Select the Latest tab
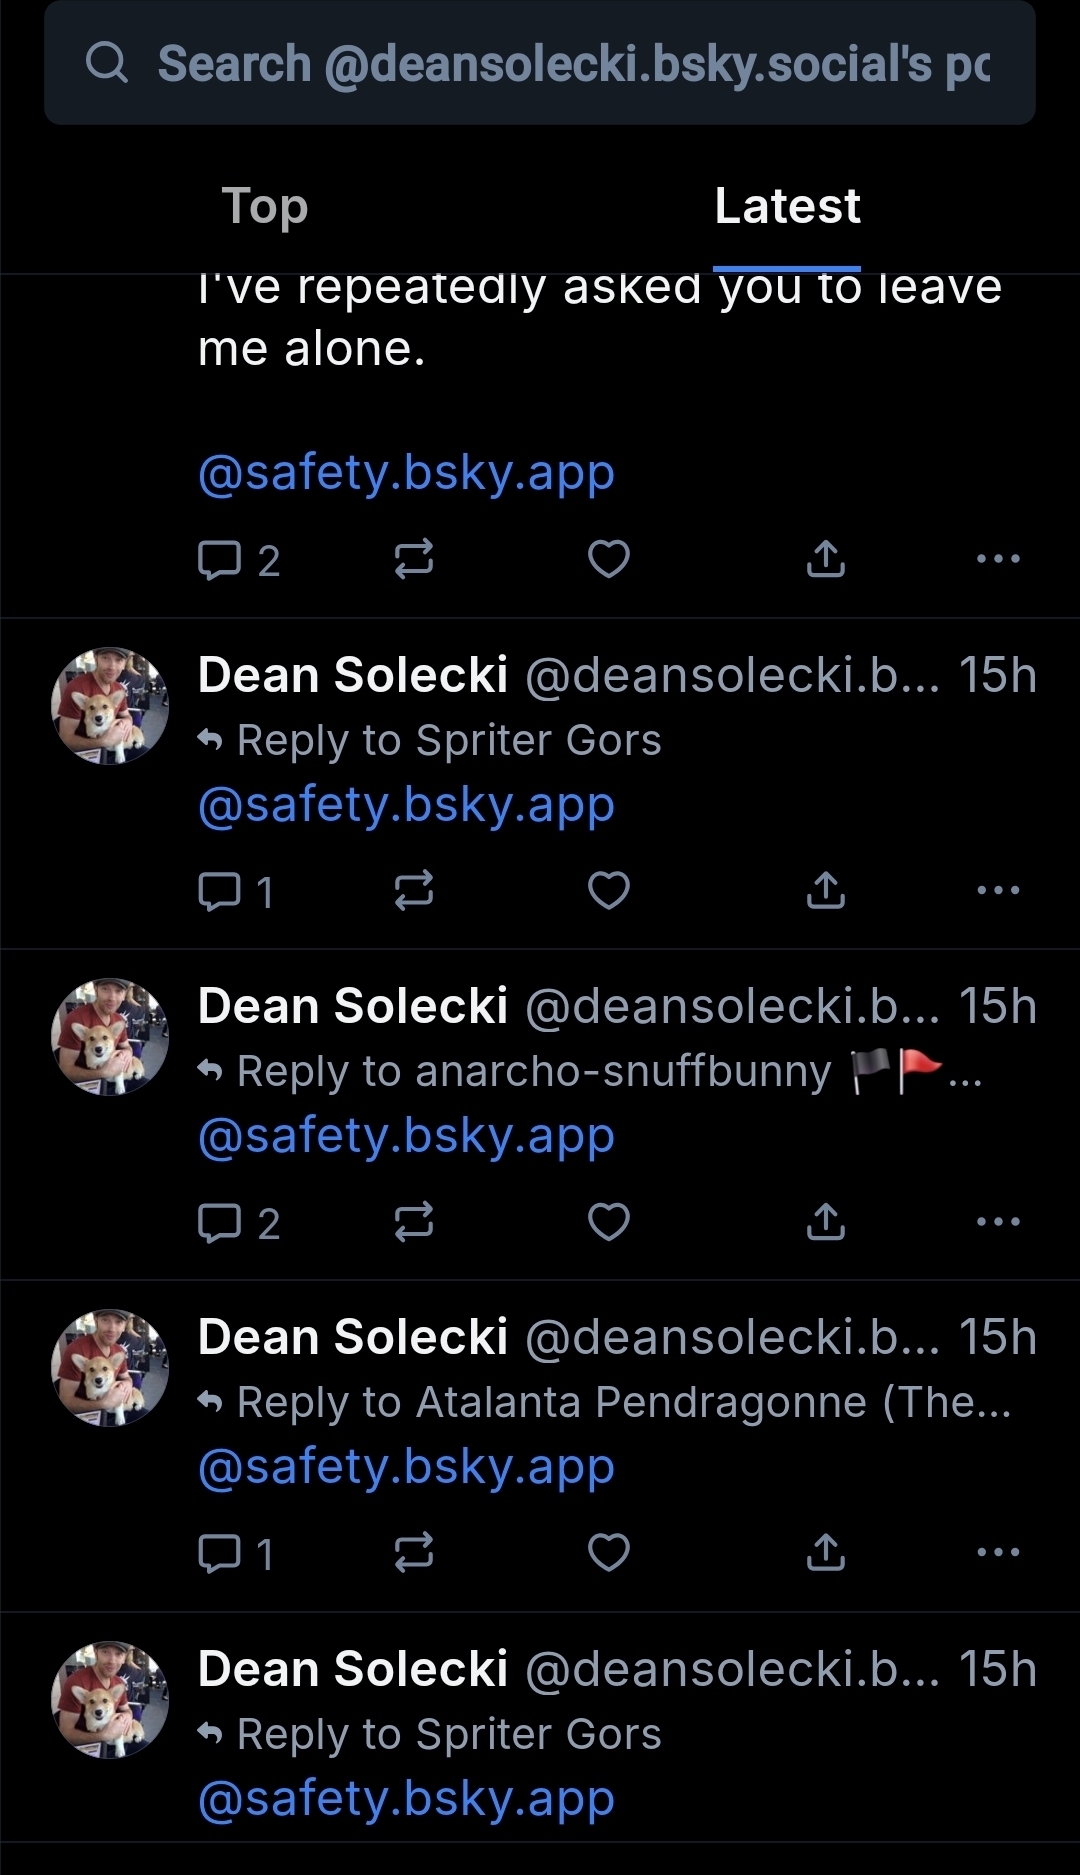Screen dimensions: 1080x1875 point(787,206)
